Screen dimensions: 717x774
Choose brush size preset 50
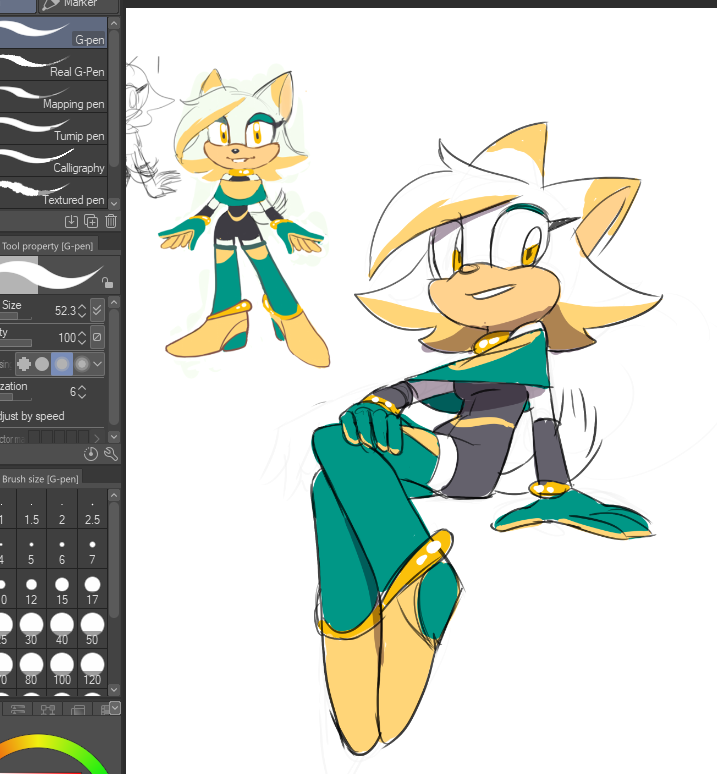pos(92,630)
